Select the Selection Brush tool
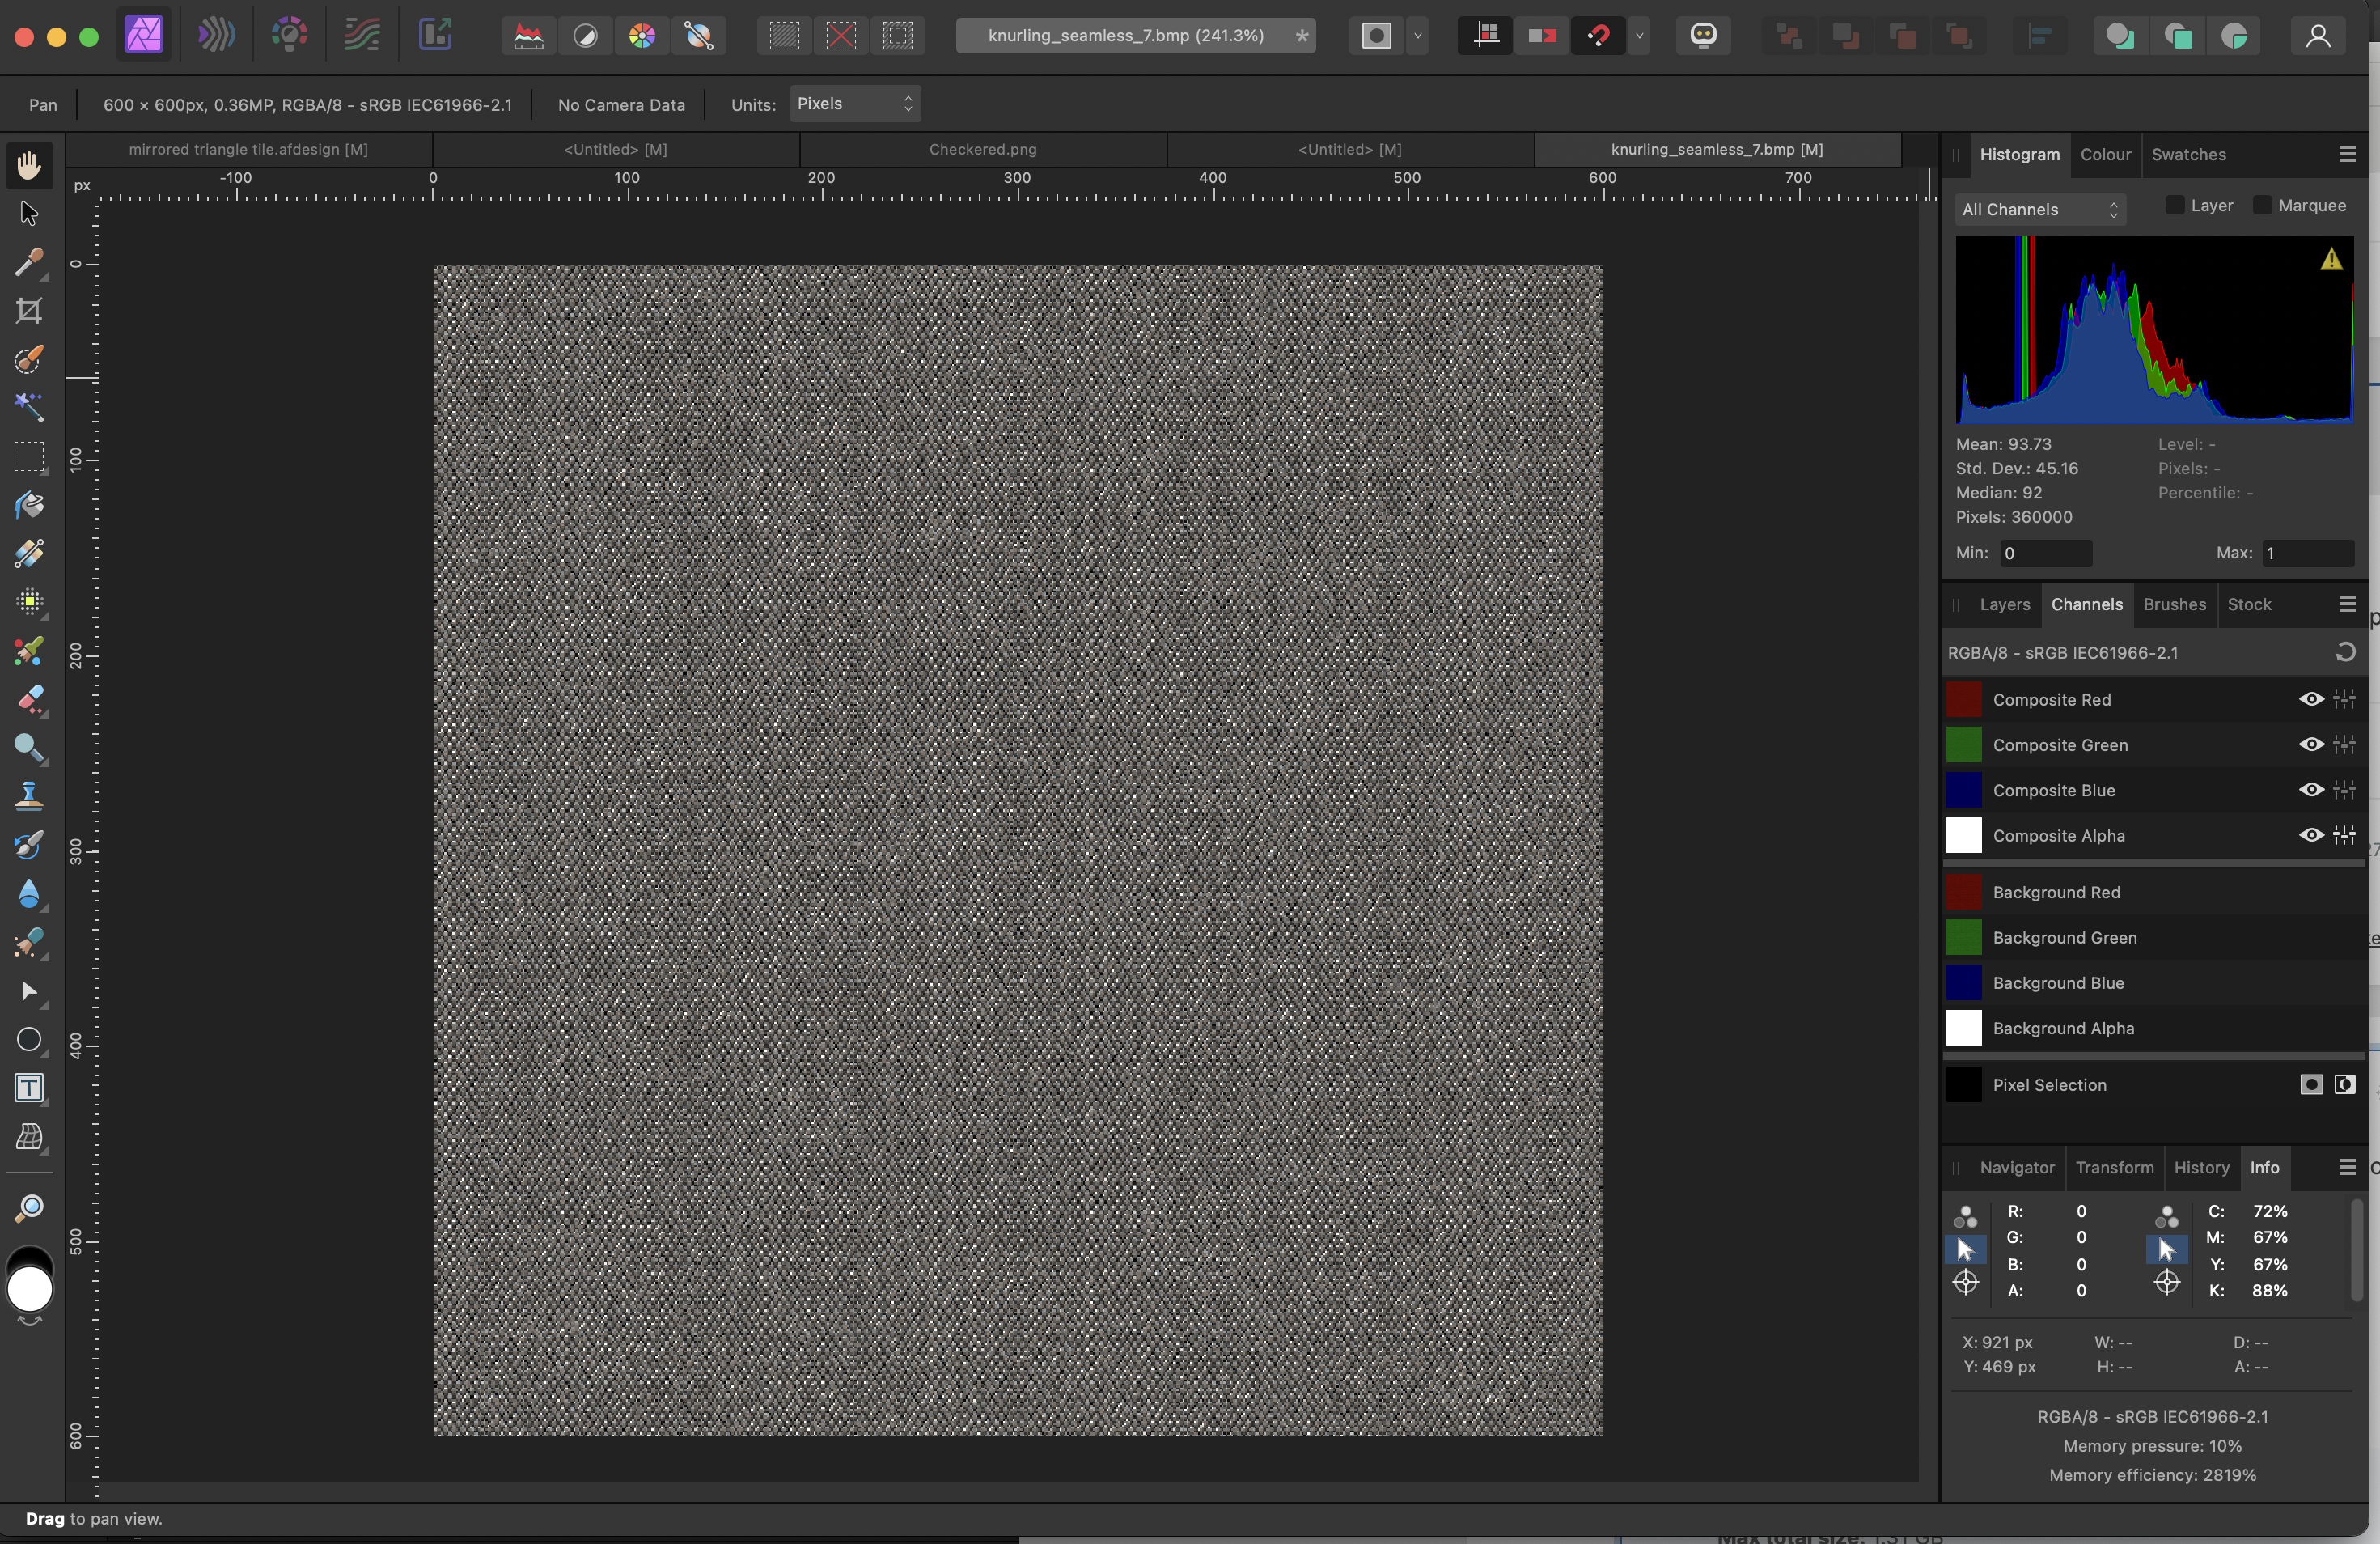The image size is (2380, 1544). click(29, 359)
